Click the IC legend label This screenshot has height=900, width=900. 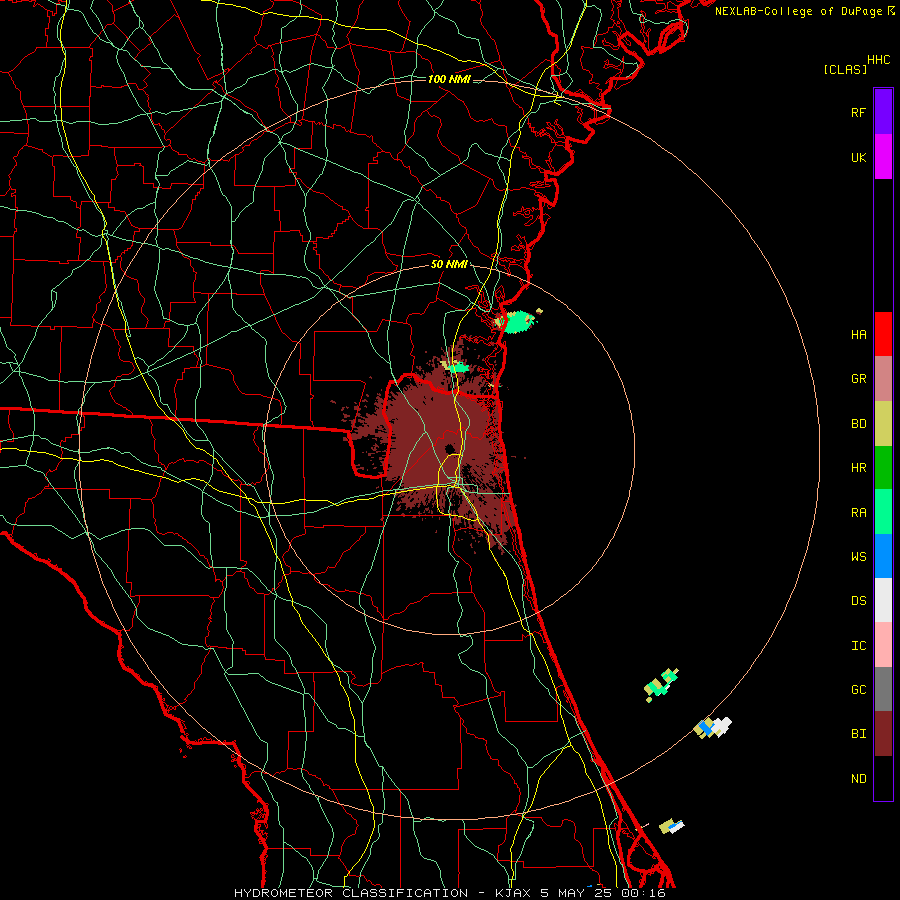[x=858, y=646]
